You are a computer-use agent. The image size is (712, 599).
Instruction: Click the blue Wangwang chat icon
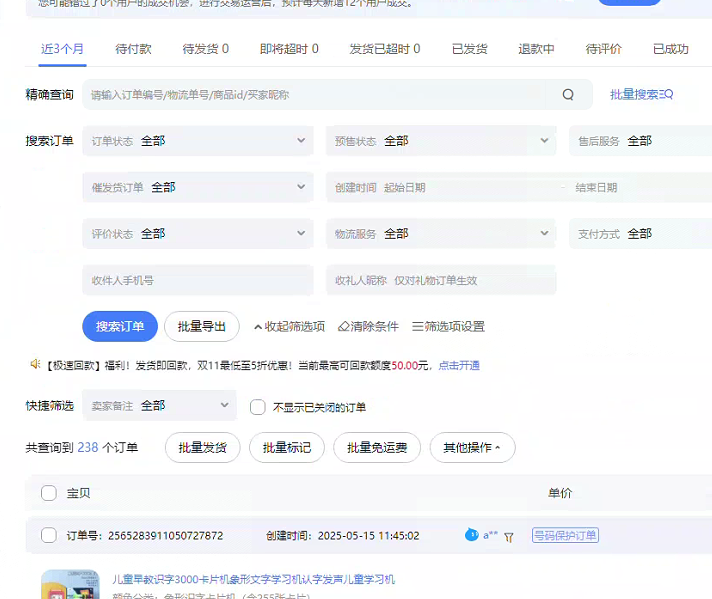coord(472,535)
